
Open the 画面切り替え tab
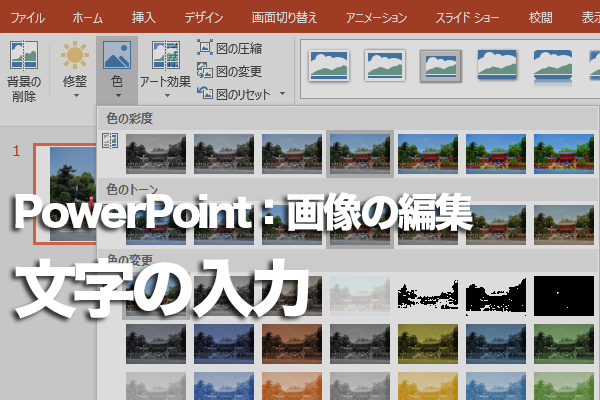(x=284, y=18)
